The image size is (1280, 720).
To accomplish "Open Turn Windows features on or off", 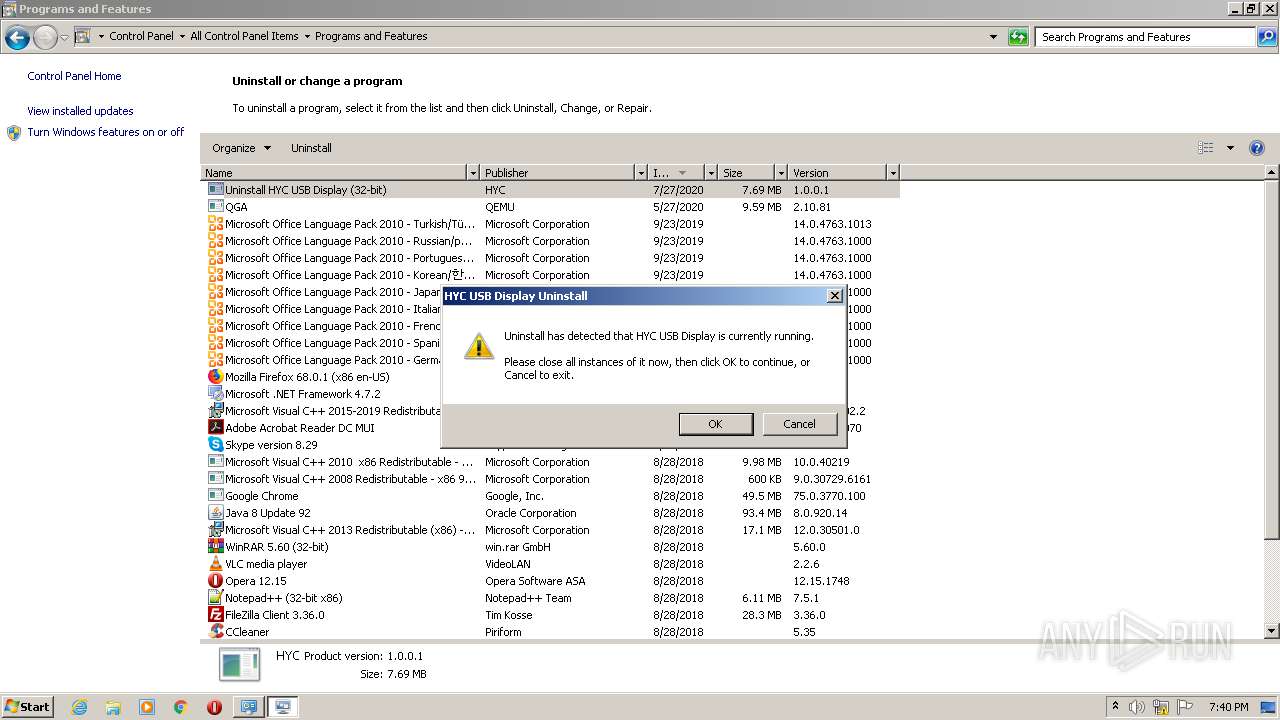I will click(106, 132).
